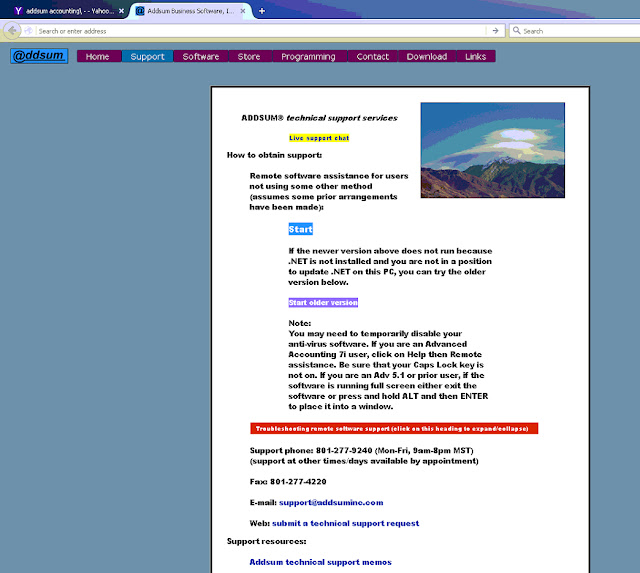
Task: Expand the Troubleshooting remote software support heading
Action: coord(394,429)
